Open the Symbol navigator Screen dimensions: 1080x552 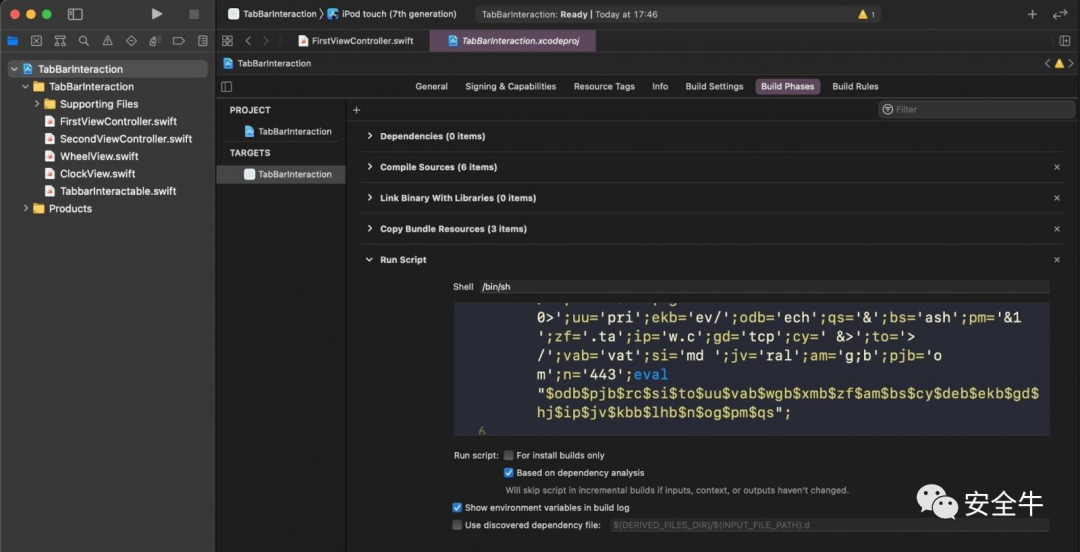60,41
